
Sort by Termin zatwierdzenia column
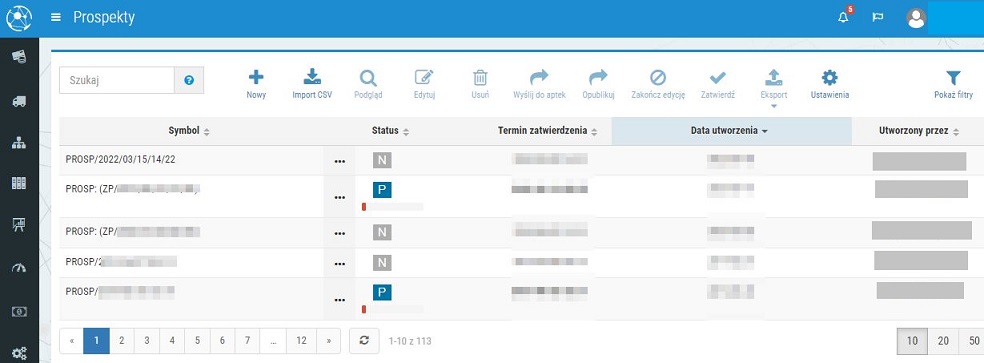[548, 131]
